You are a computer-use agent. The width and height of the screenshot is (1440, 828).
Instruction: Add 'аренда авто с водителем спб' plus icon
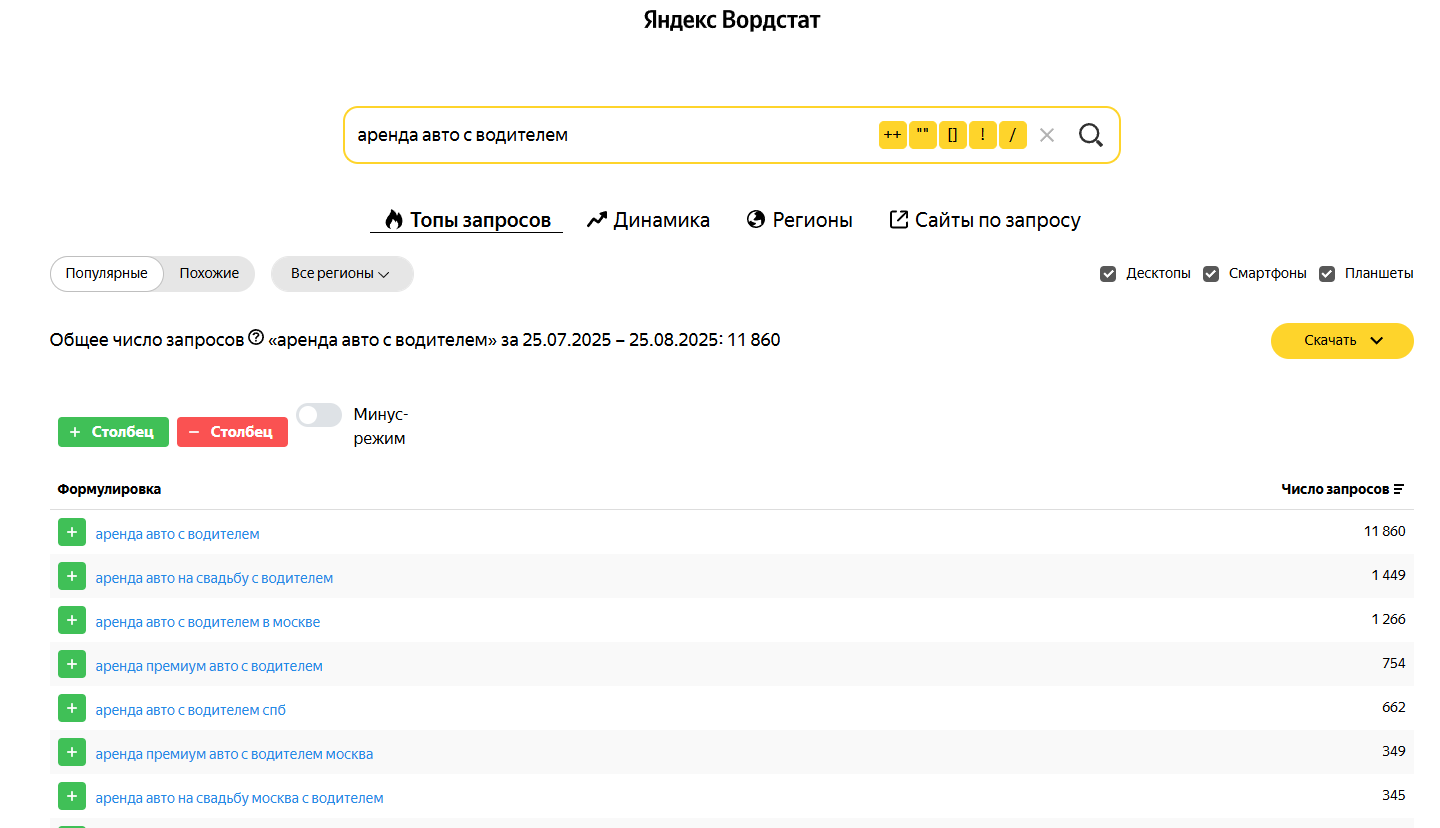(71, 709)
